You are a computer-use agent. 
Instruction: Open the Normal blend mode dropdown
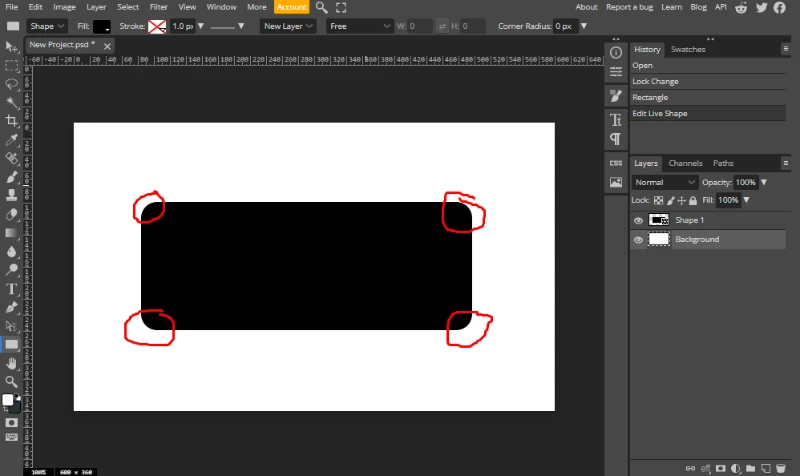pos(664,183)
